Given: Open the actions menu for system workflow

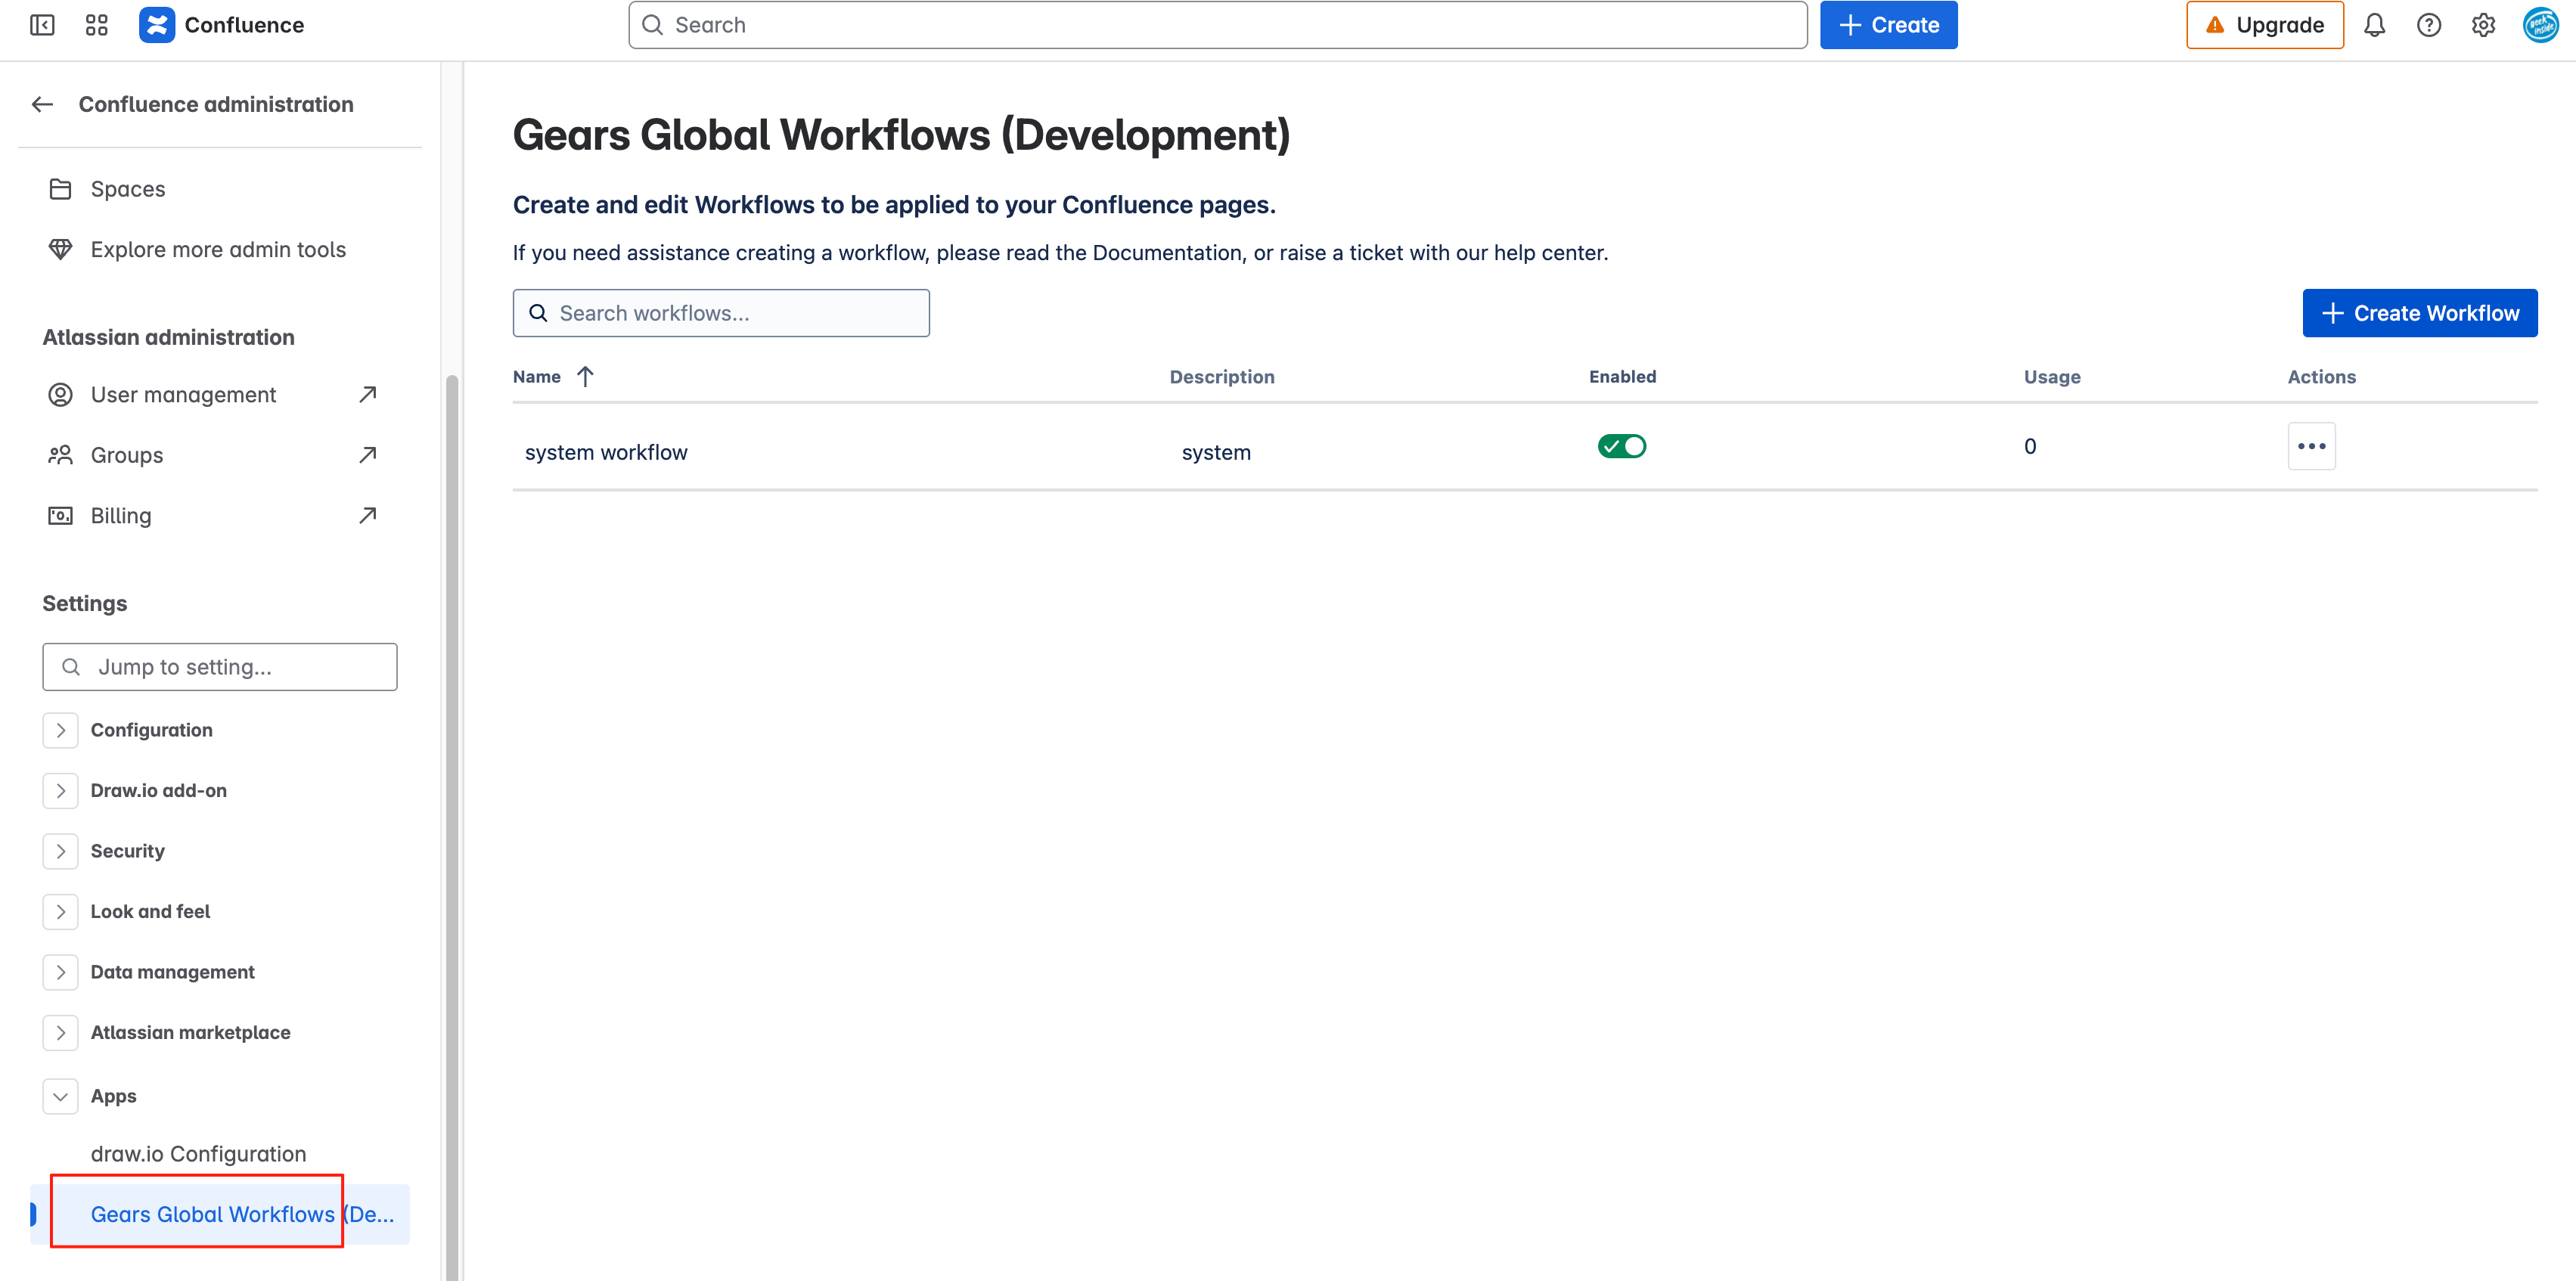Looking at the screenshot, I should [2311, 446].
